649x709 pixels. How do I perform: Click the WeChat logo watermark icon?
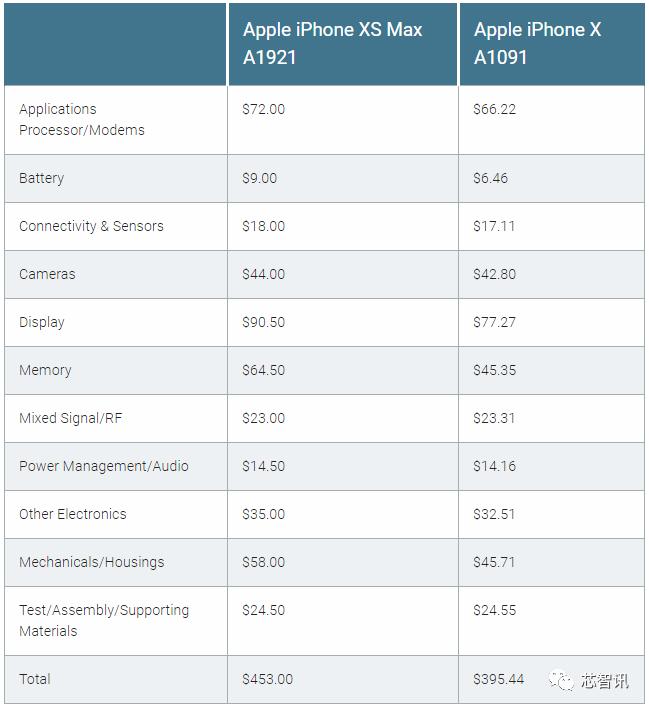pos(561,680)
